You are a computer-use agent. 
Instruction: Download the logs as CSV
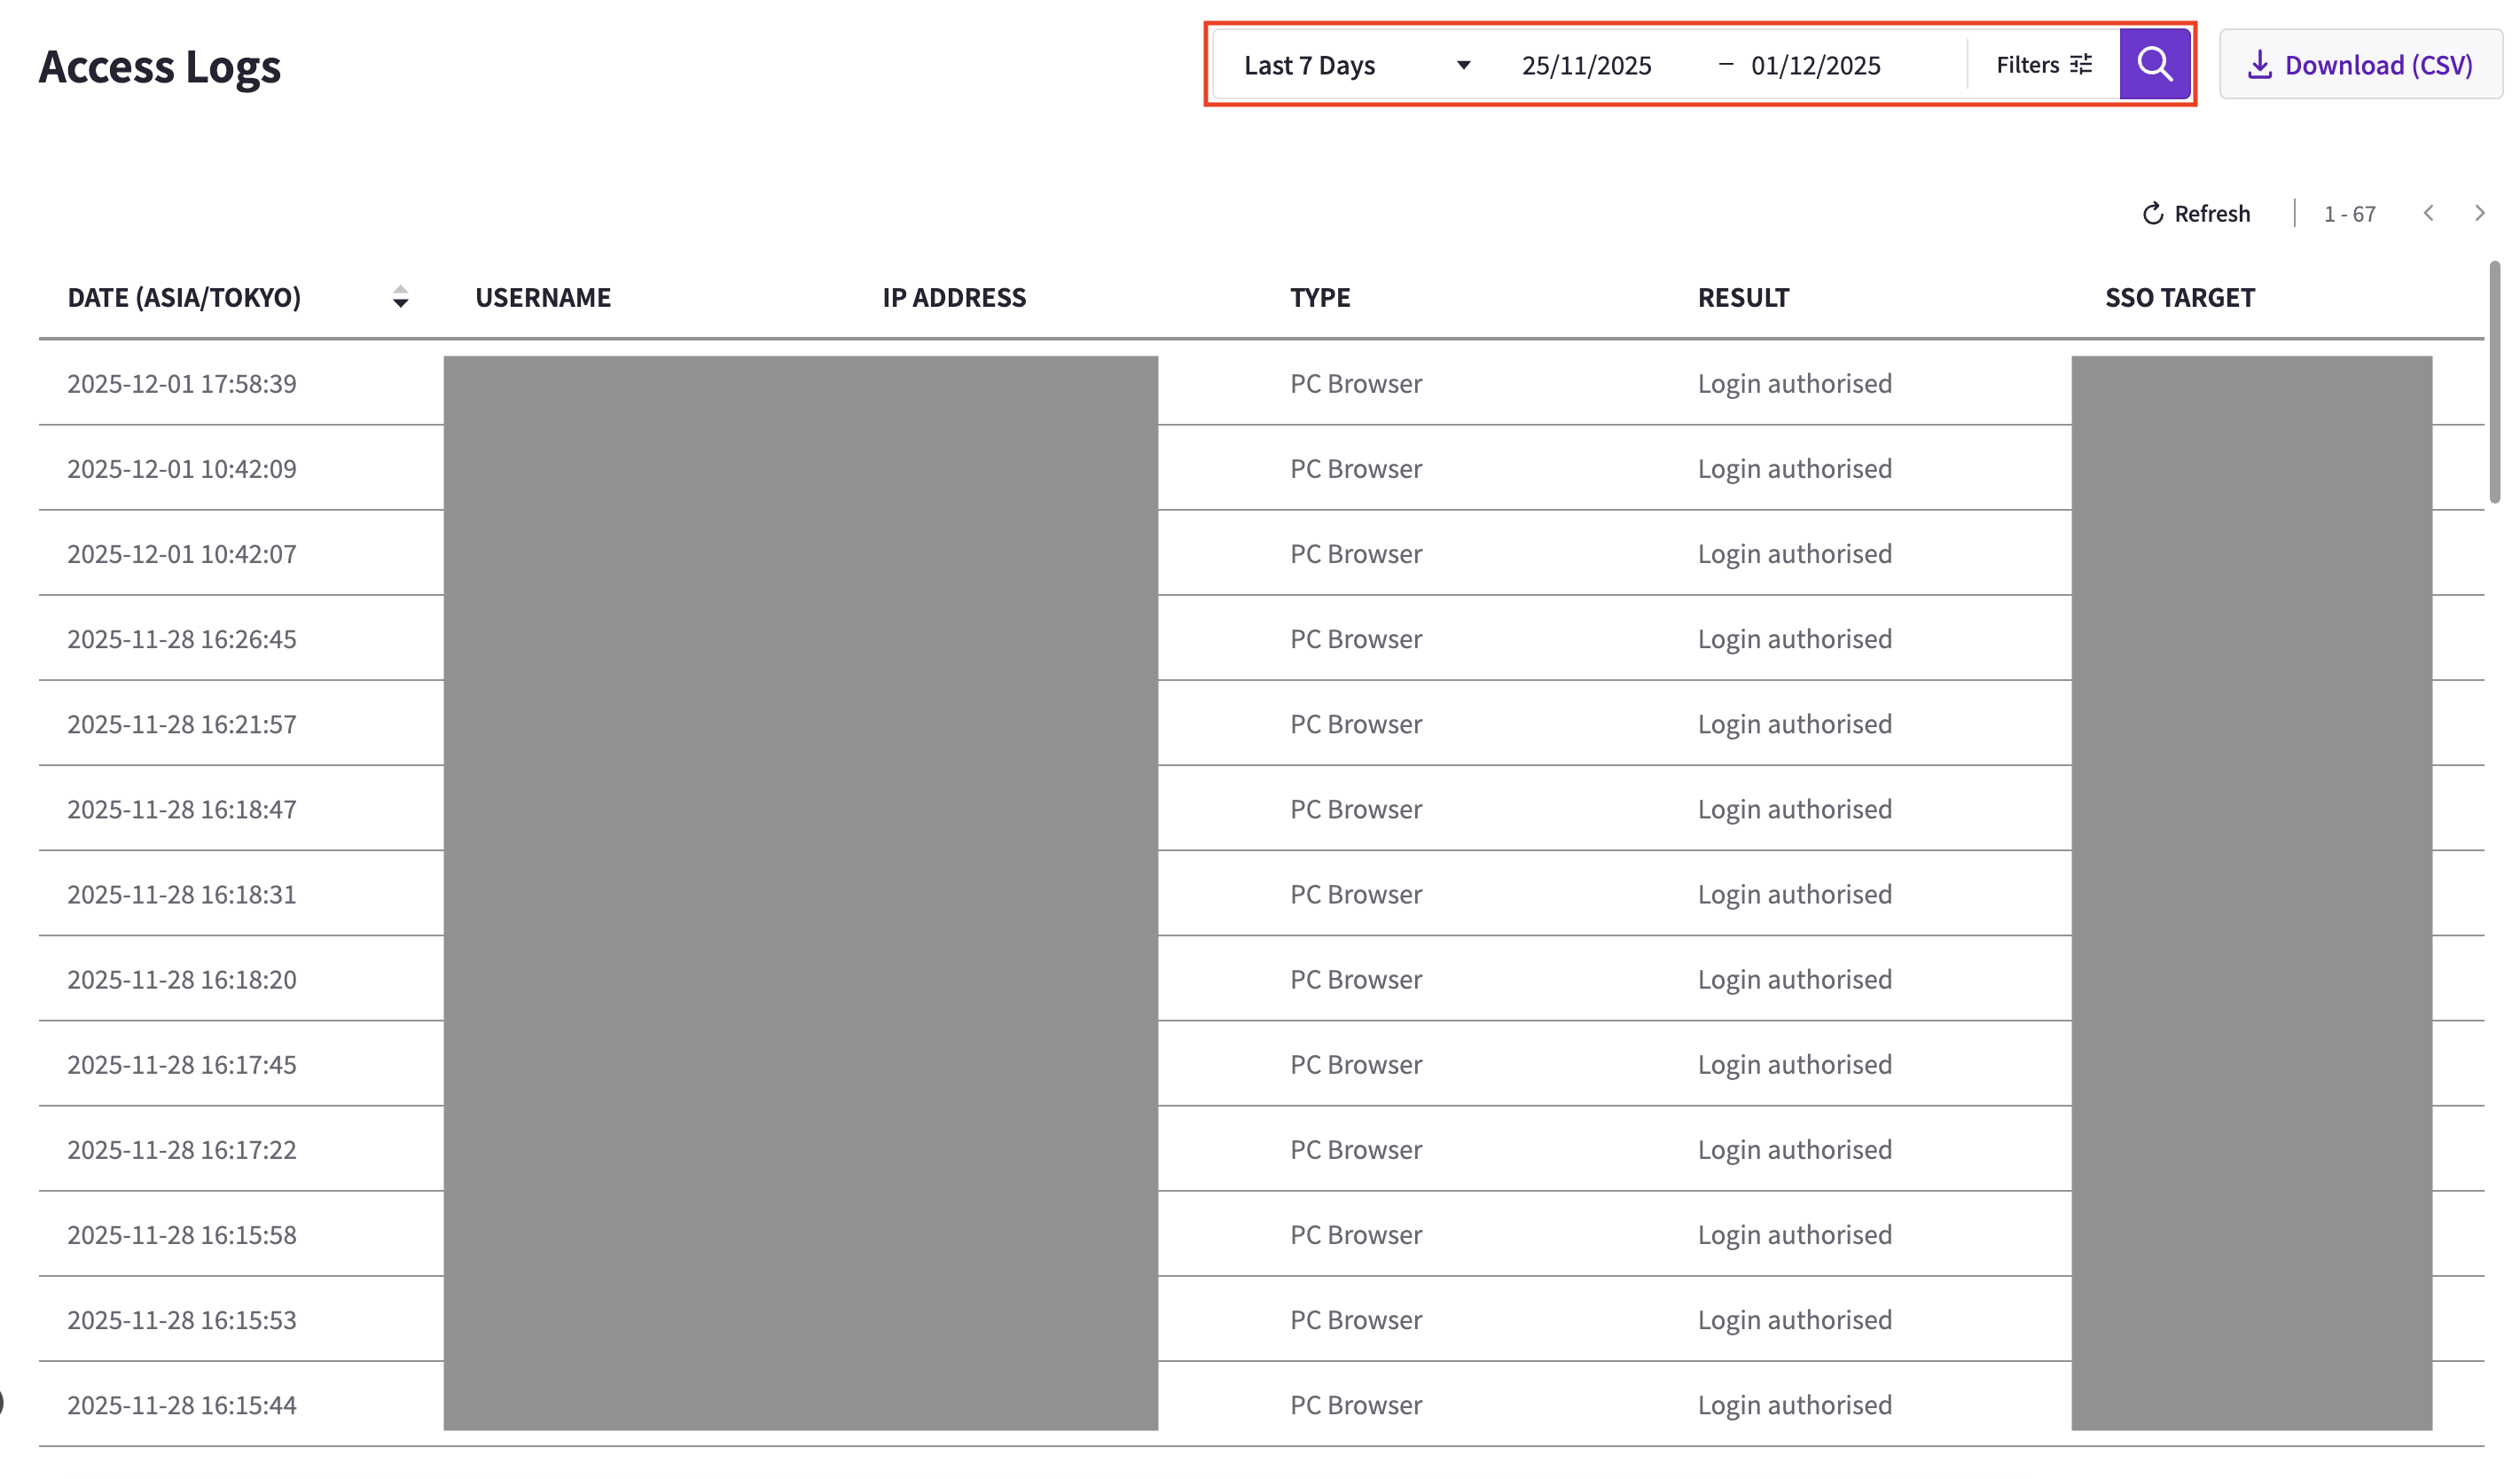pyautogui.click(x=2360, y=65)
